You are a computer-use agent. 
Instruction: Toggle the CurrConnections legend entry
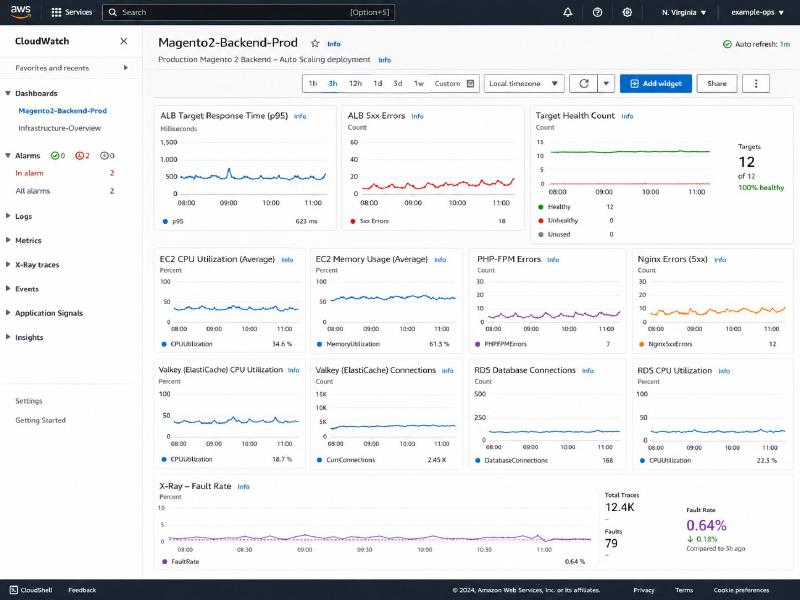tap(346, 460)
